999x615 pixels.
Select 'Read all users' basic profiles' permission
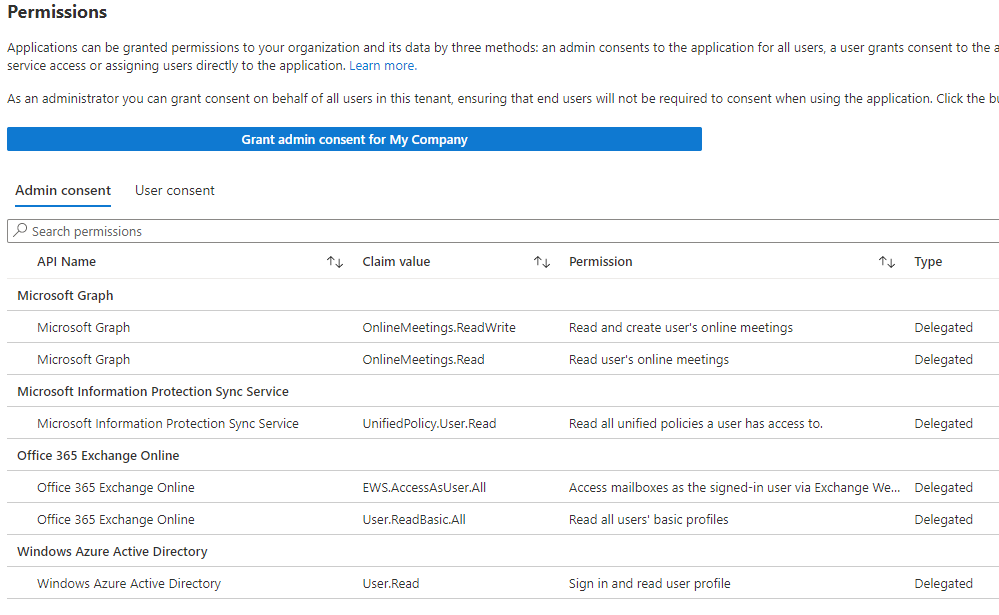point(649,519)
